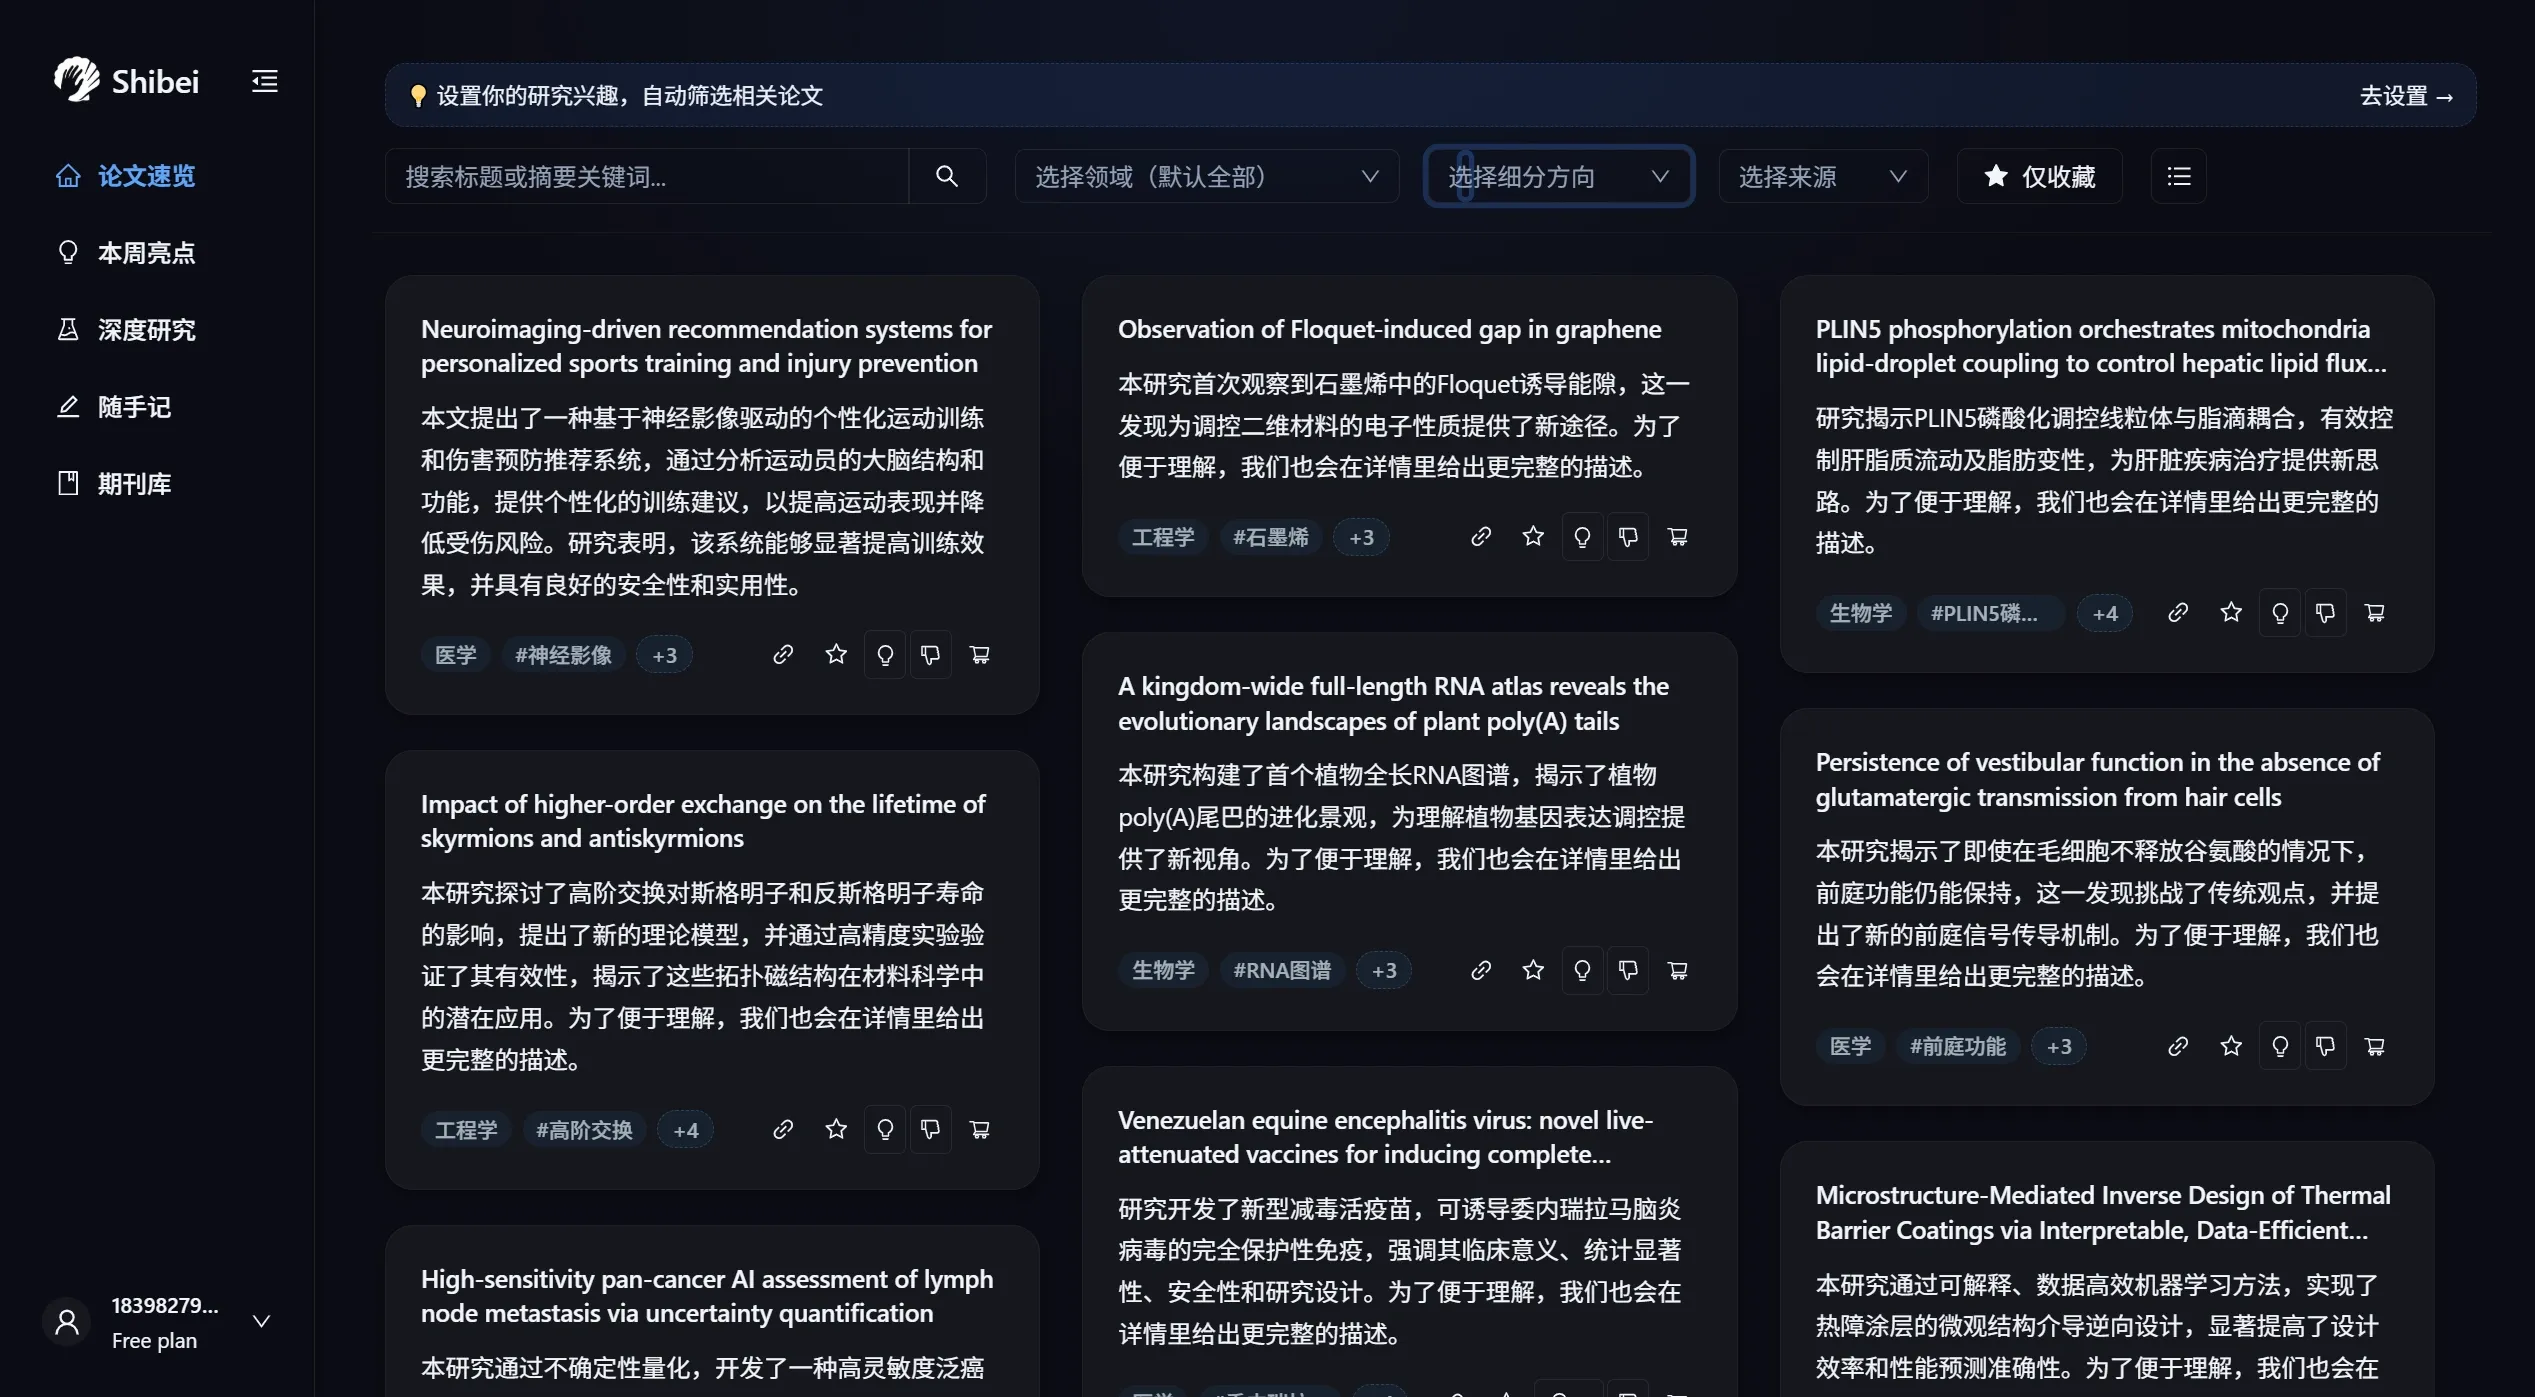This screenshot has width=2535, height=1397.
Task: Select 本周亮点 in the sidebar
Action: coord(145,252)
